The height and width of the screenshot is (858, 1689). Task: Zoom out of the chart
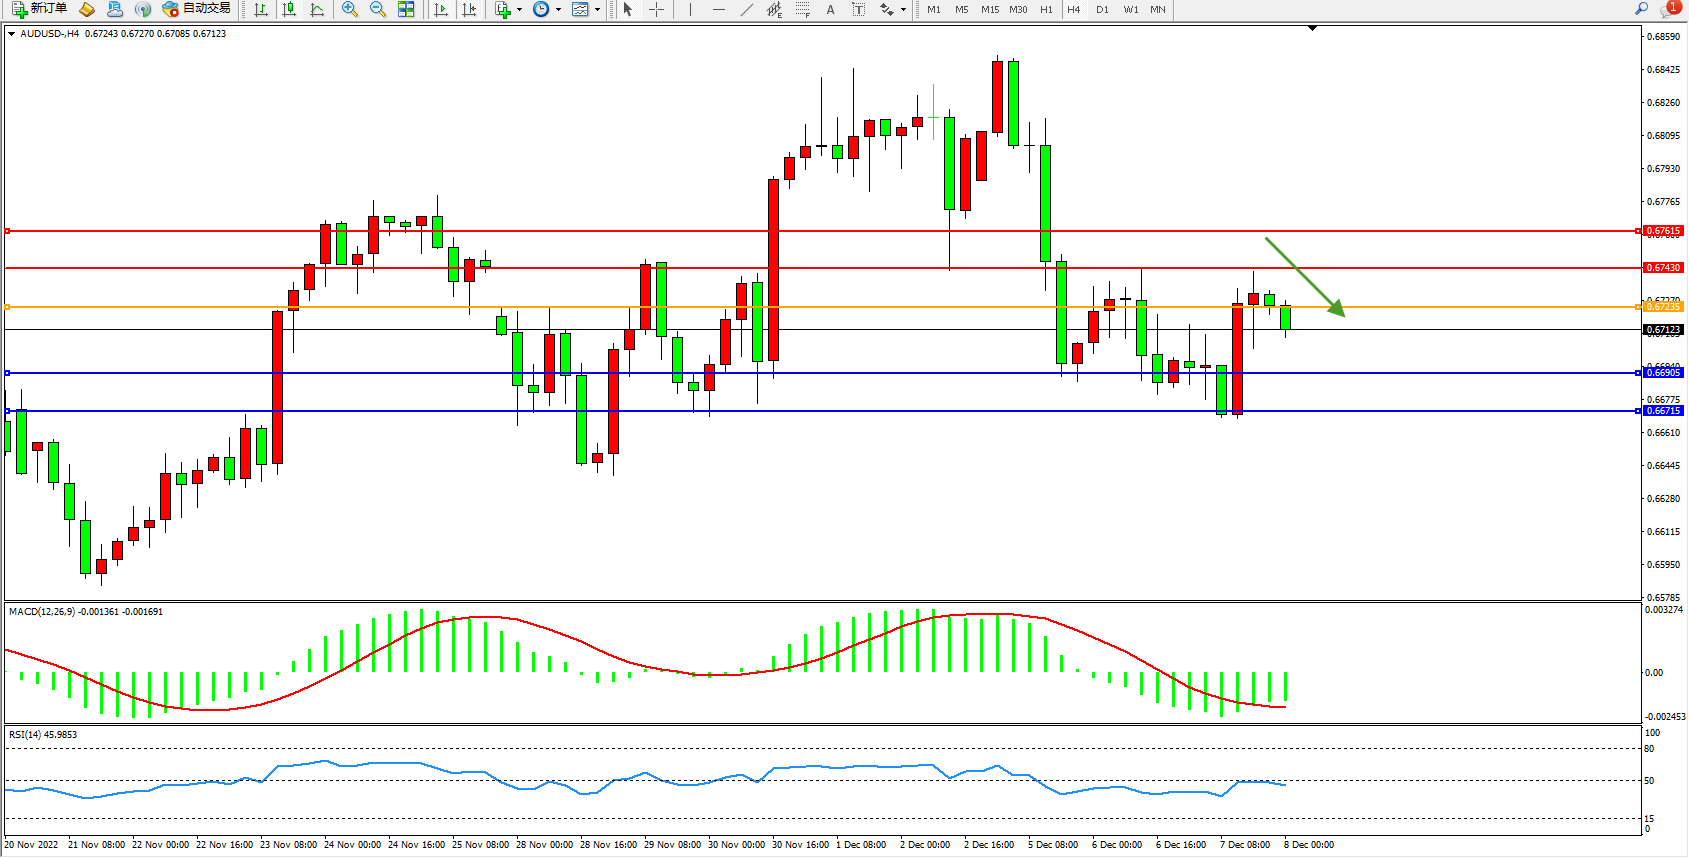click(x=378, y=9)
